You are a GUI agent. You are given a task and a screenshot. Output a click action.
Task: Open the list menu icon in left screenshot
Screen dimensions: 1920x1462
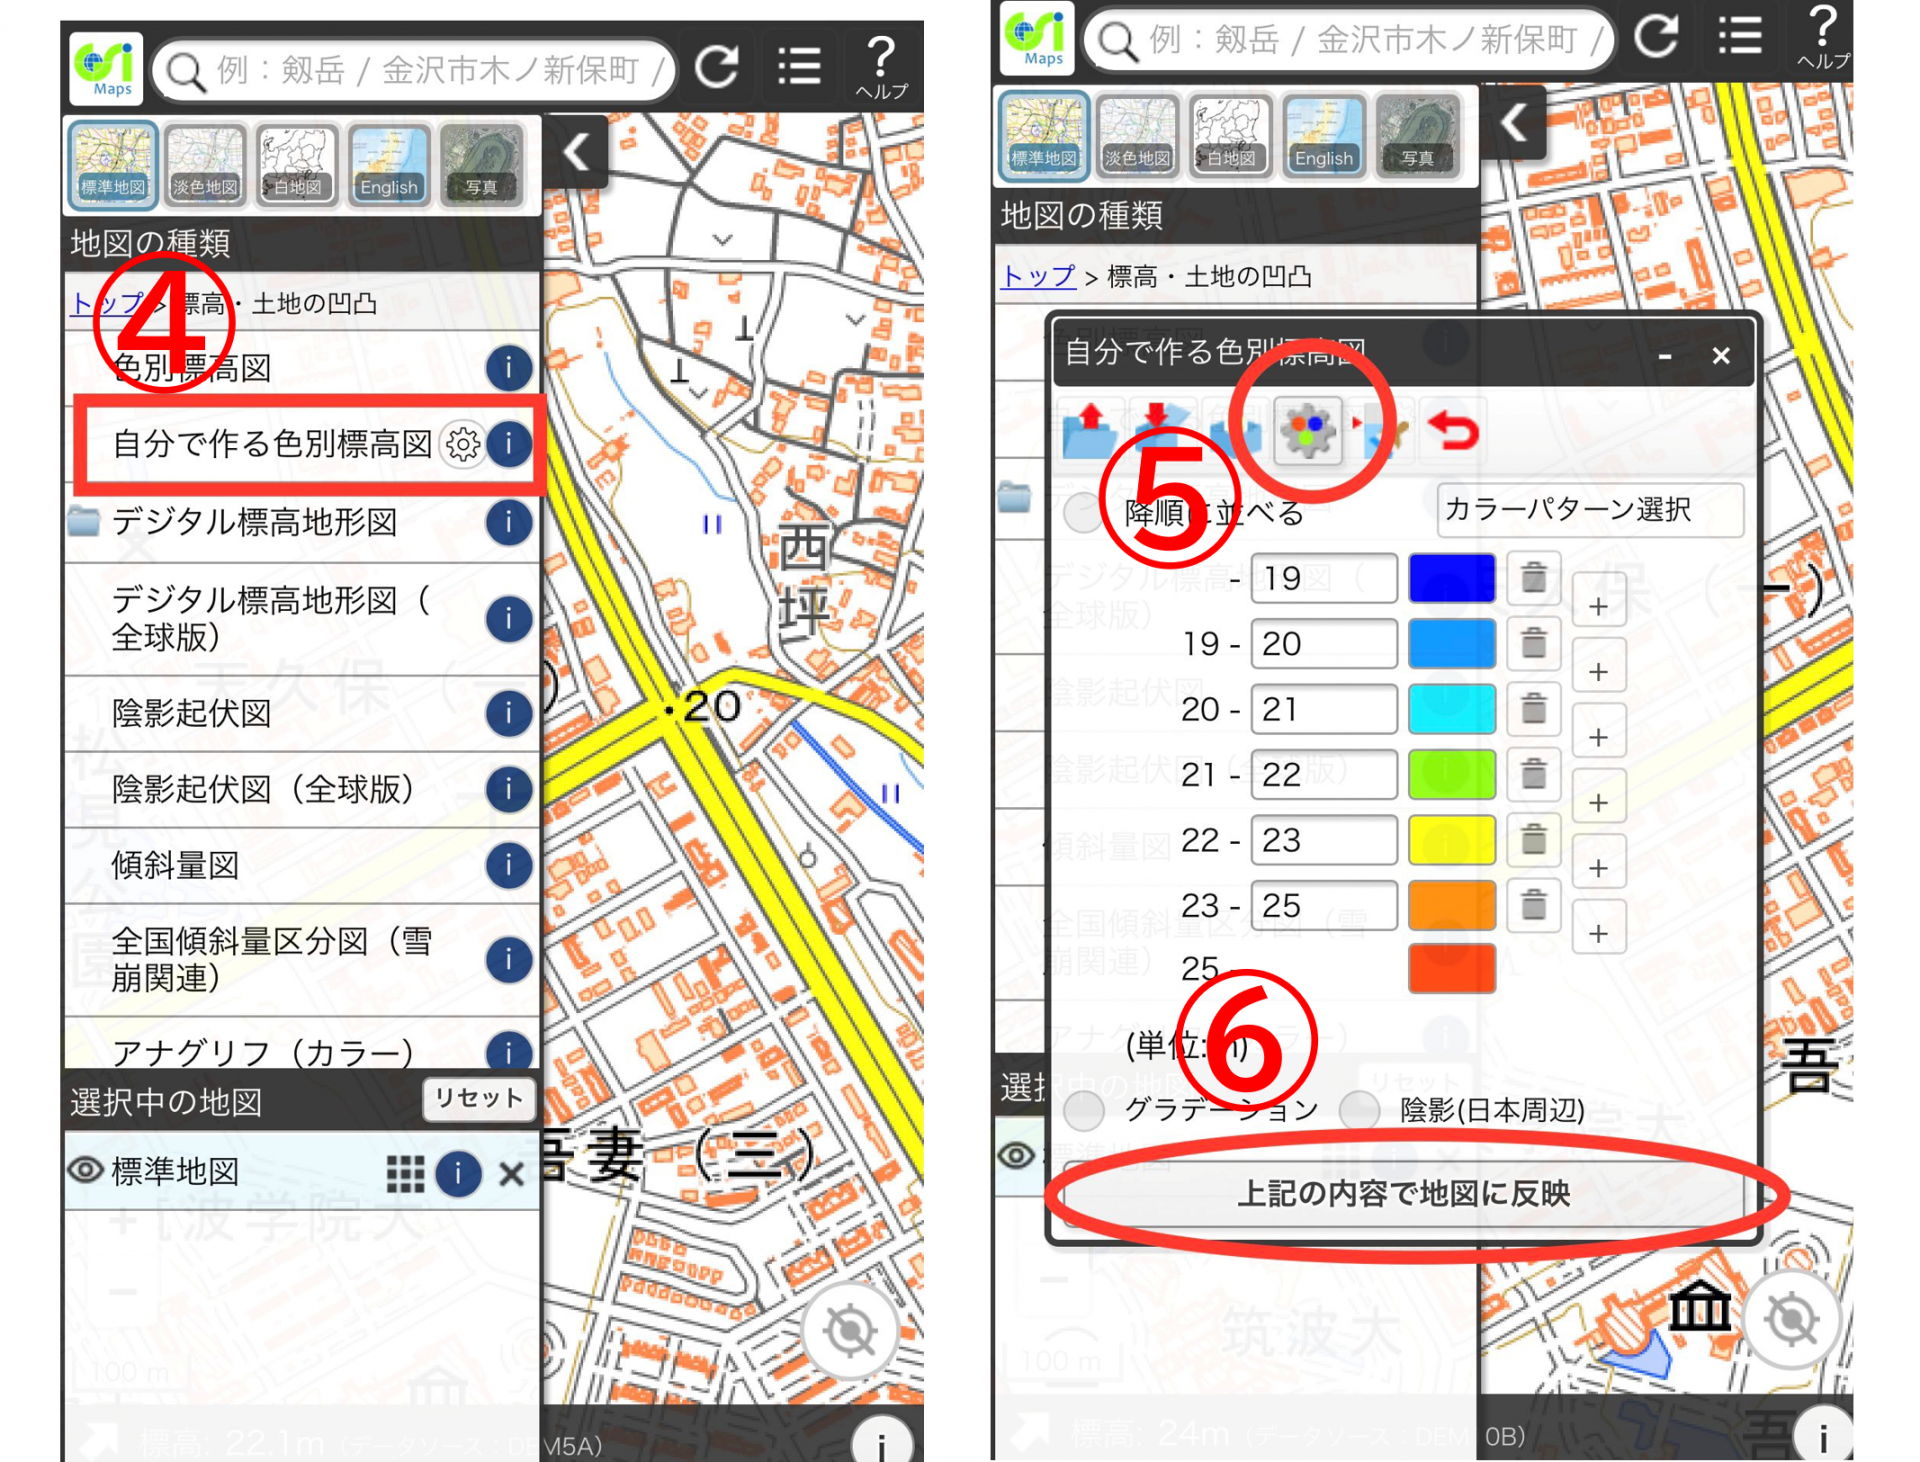[x=798, y=67]
